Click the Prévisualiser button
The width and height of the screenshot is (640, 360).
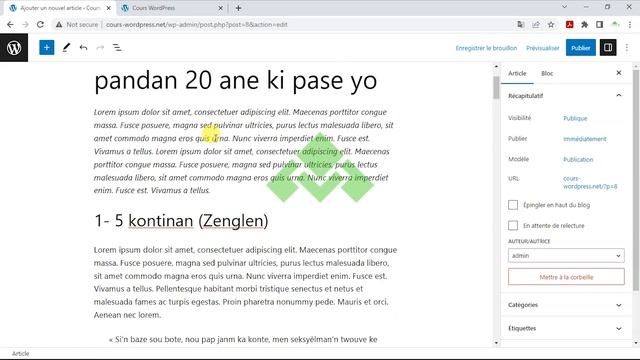click(542, 48)
